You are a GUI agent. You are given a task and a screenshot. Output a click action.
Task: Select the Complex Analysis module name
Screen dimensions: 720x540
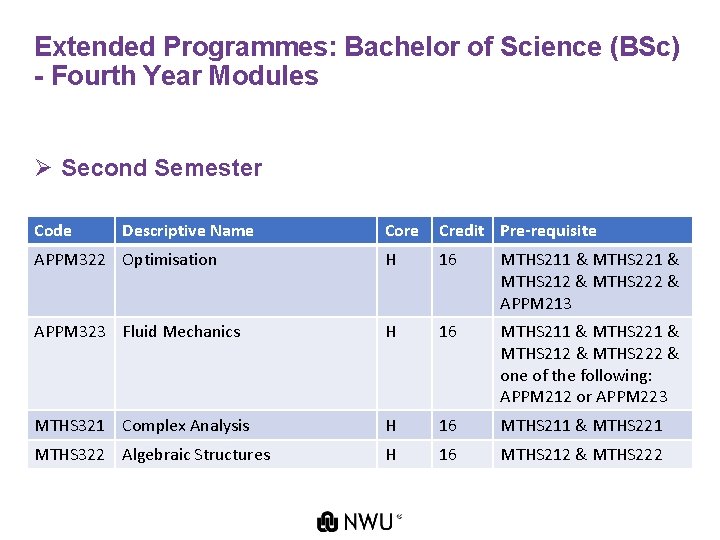point(186,426)
